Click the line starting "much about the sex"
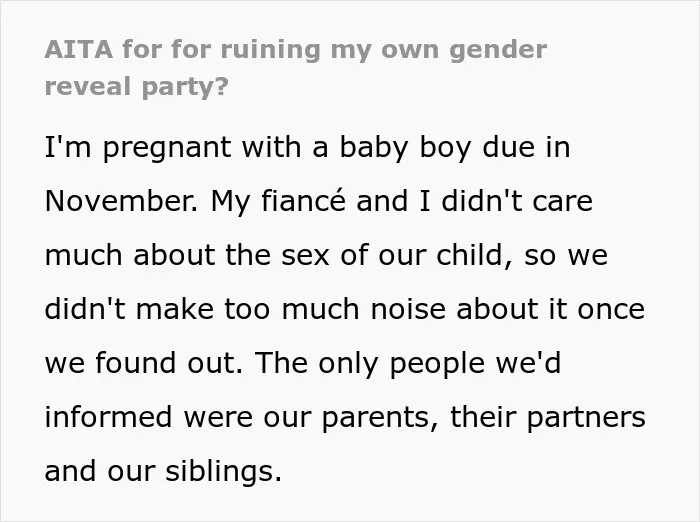This screenshot has width=700, height=522. click(x=326, y=255)
